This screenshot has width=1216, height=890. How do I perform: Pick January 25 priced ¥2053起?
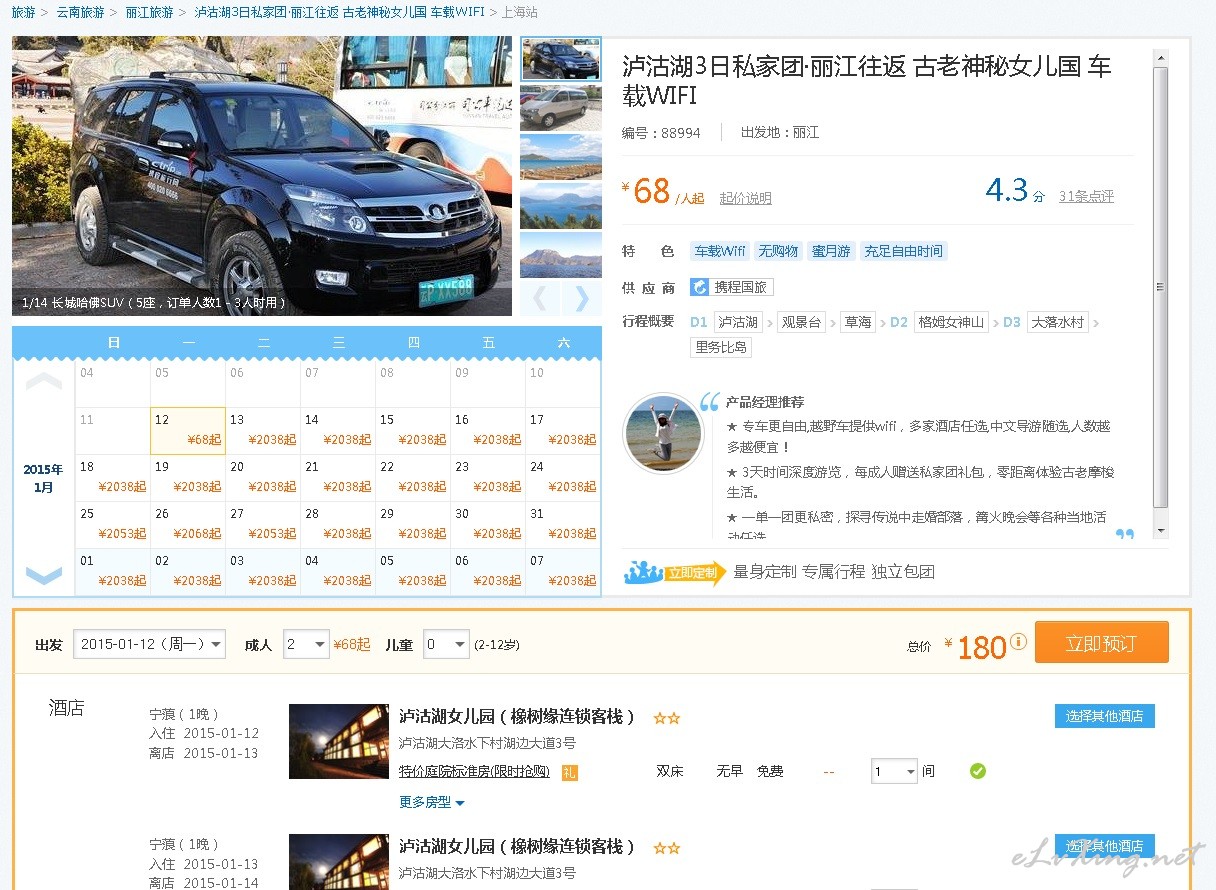coord(113,525)
